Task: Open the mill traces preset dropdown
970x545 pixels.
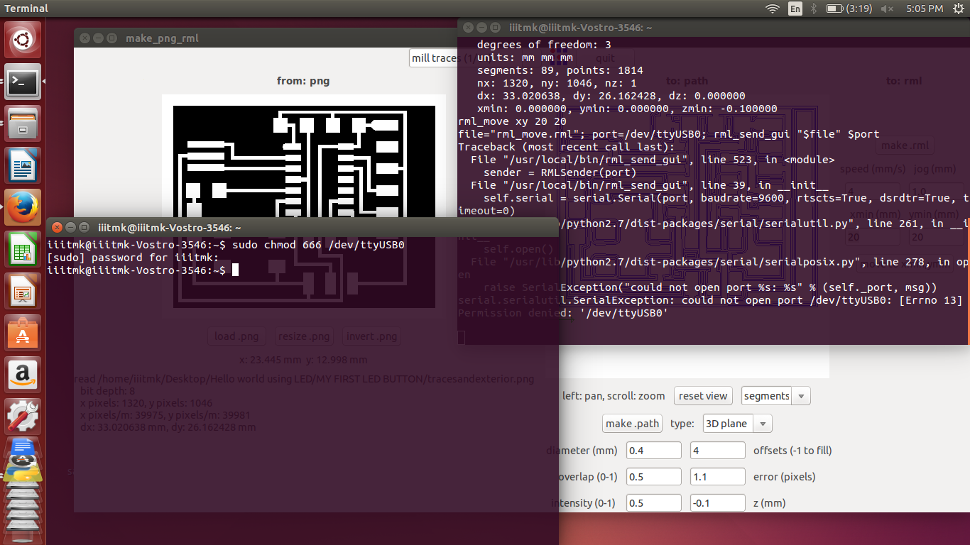Action: coord(434,58)
